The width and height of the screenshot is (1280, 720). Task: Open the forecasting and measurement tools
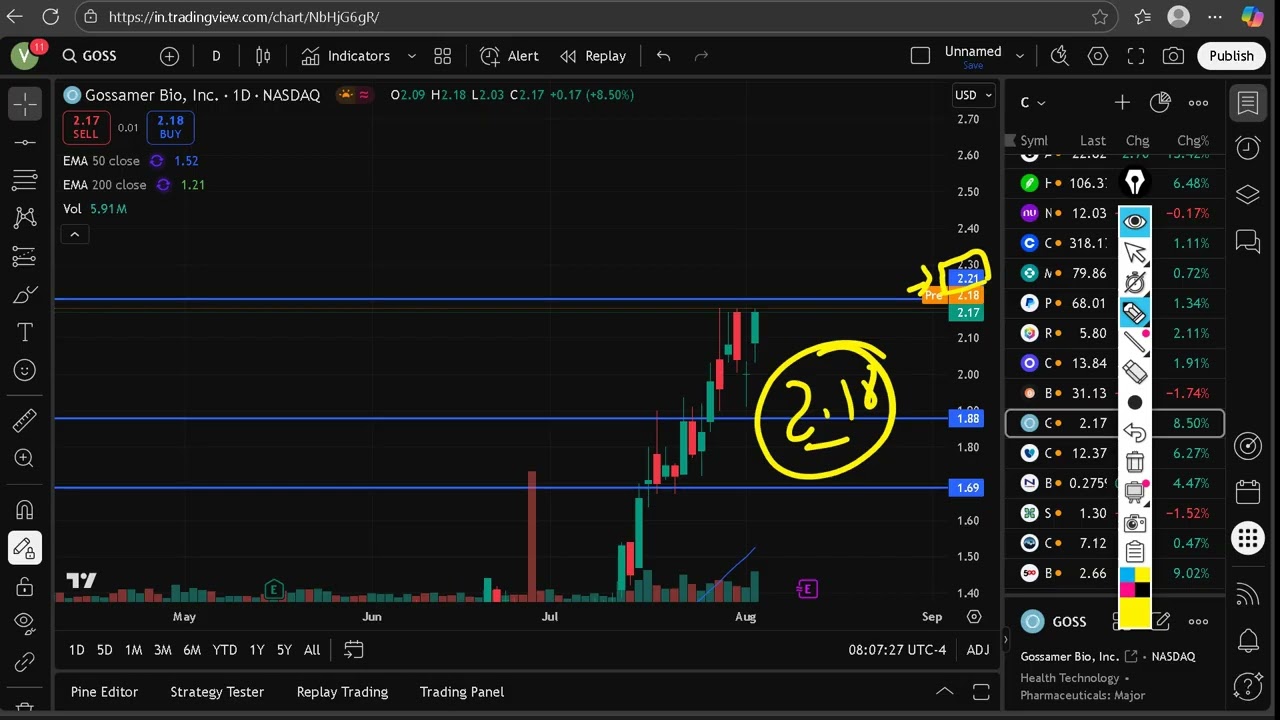tap(25, 257)
